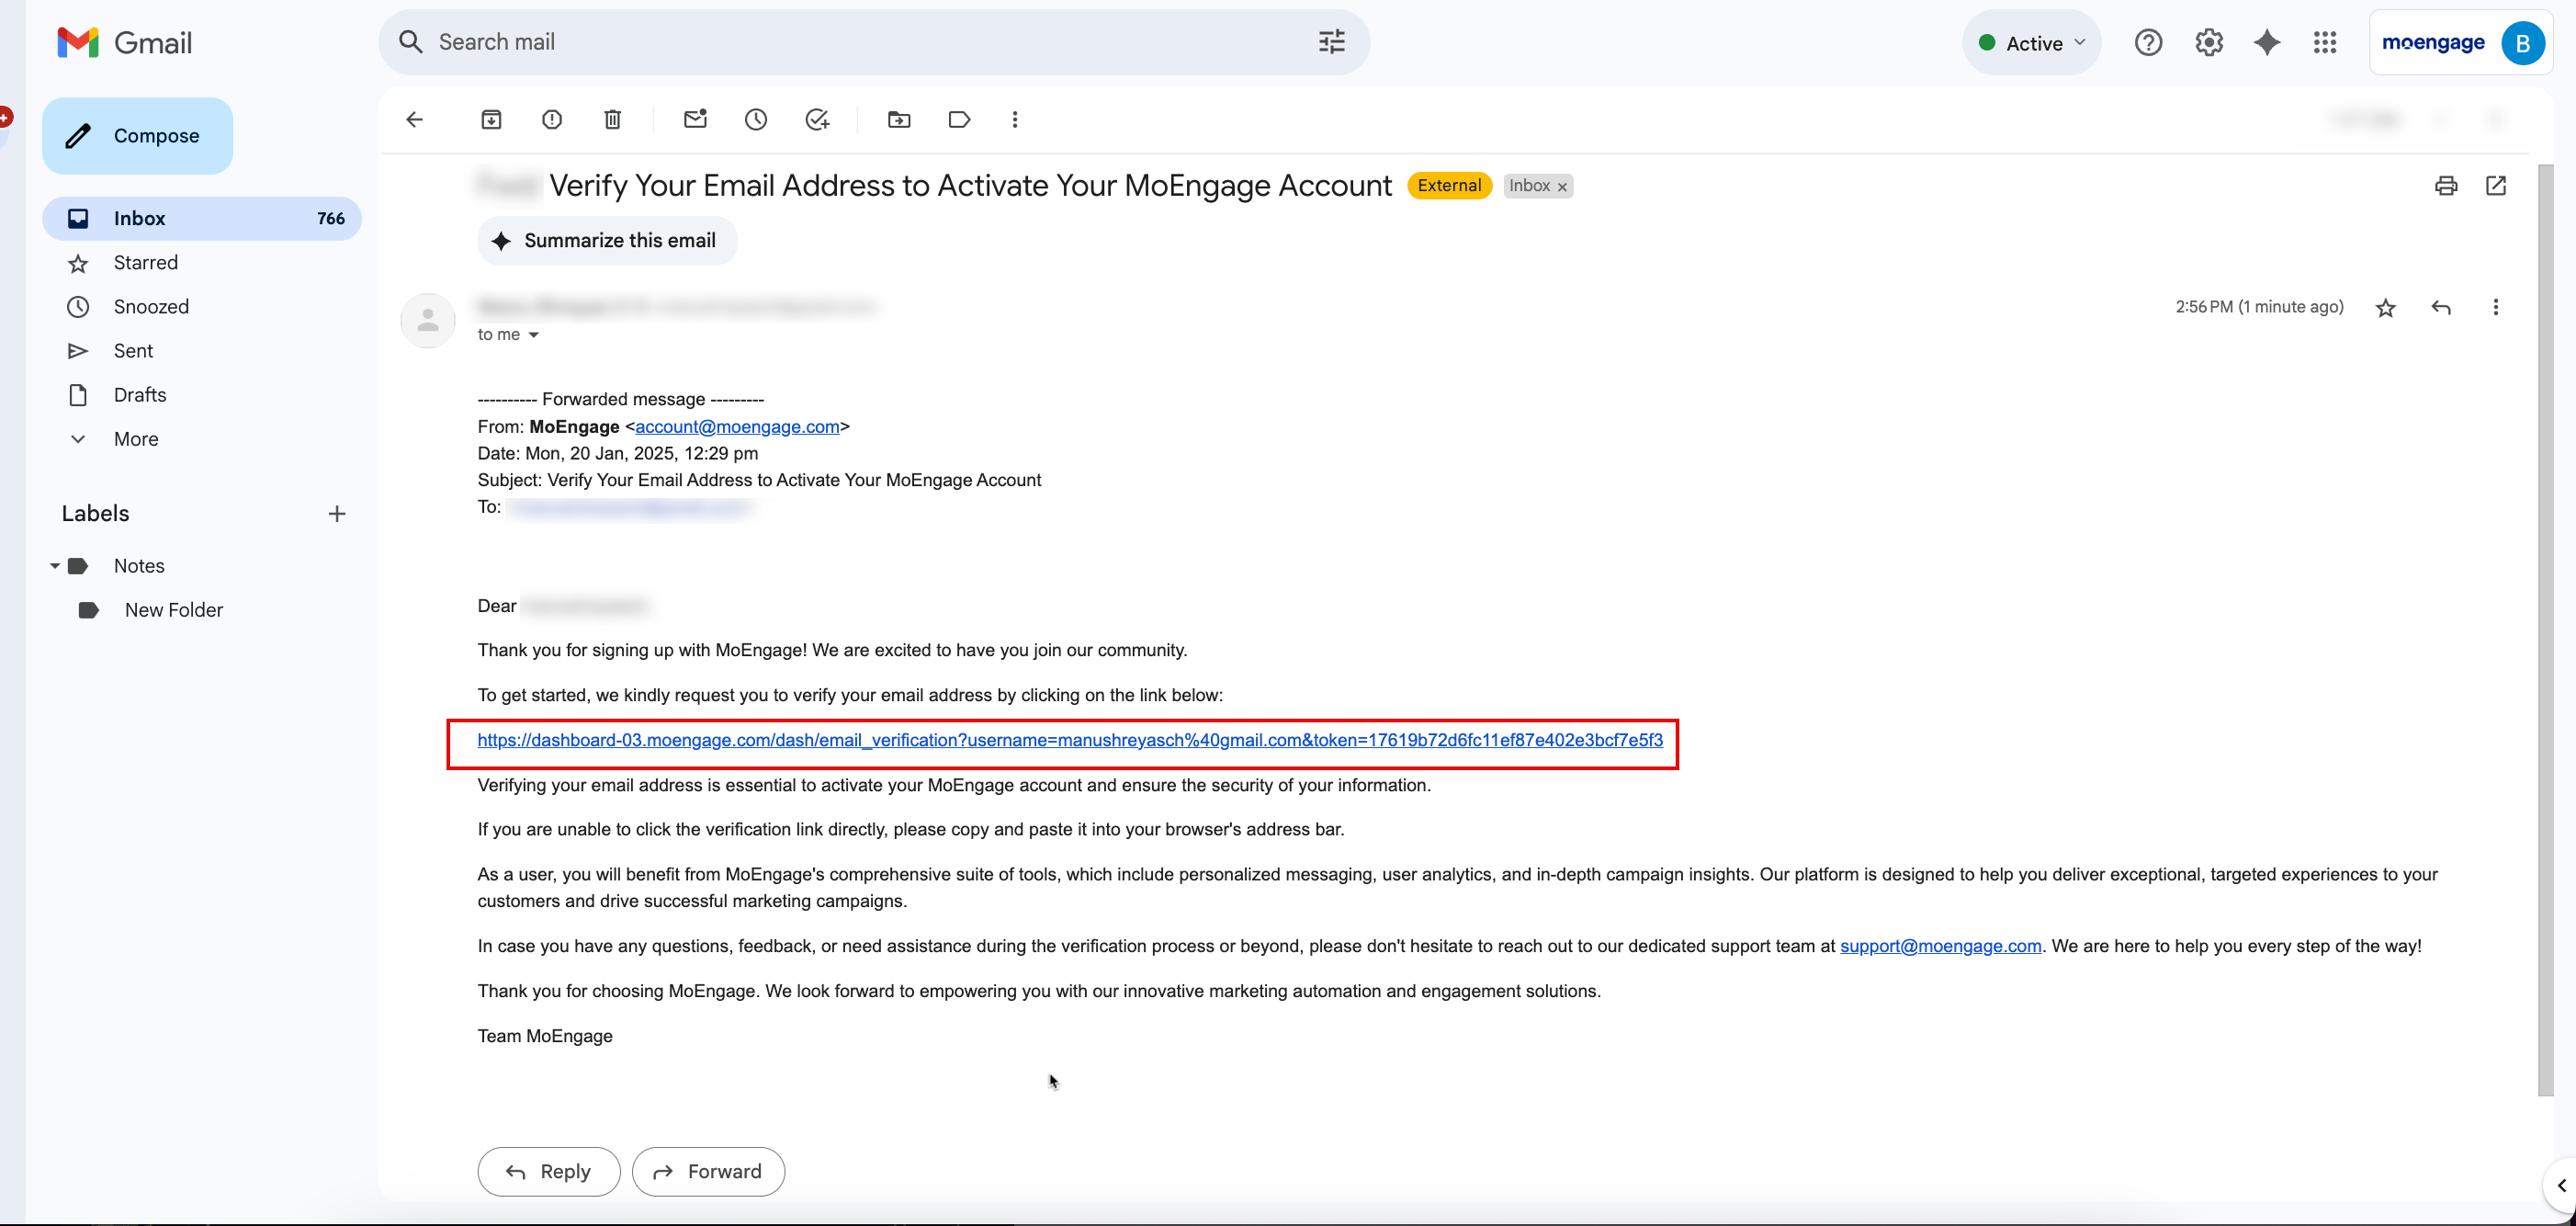
Task: Delete the email with trash icon
Action: (613, 120)
